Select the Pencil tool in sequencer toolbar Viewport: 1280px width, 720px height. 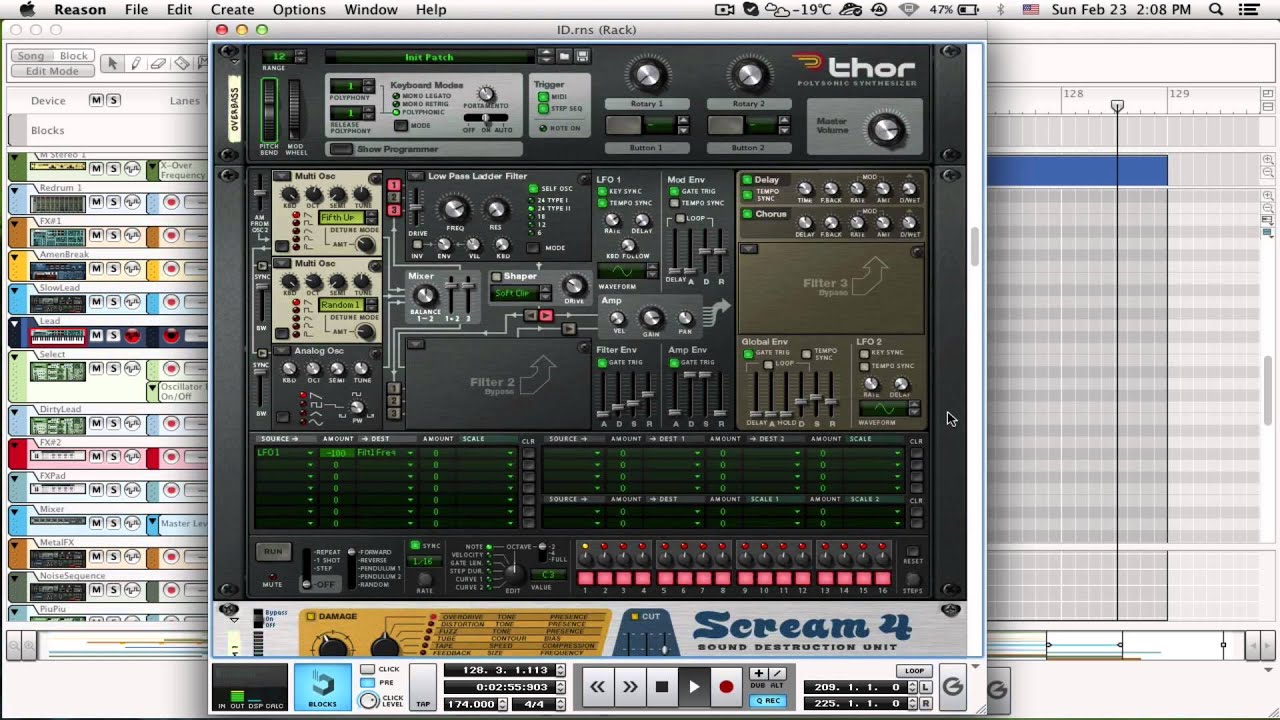[x=136, y=63]
